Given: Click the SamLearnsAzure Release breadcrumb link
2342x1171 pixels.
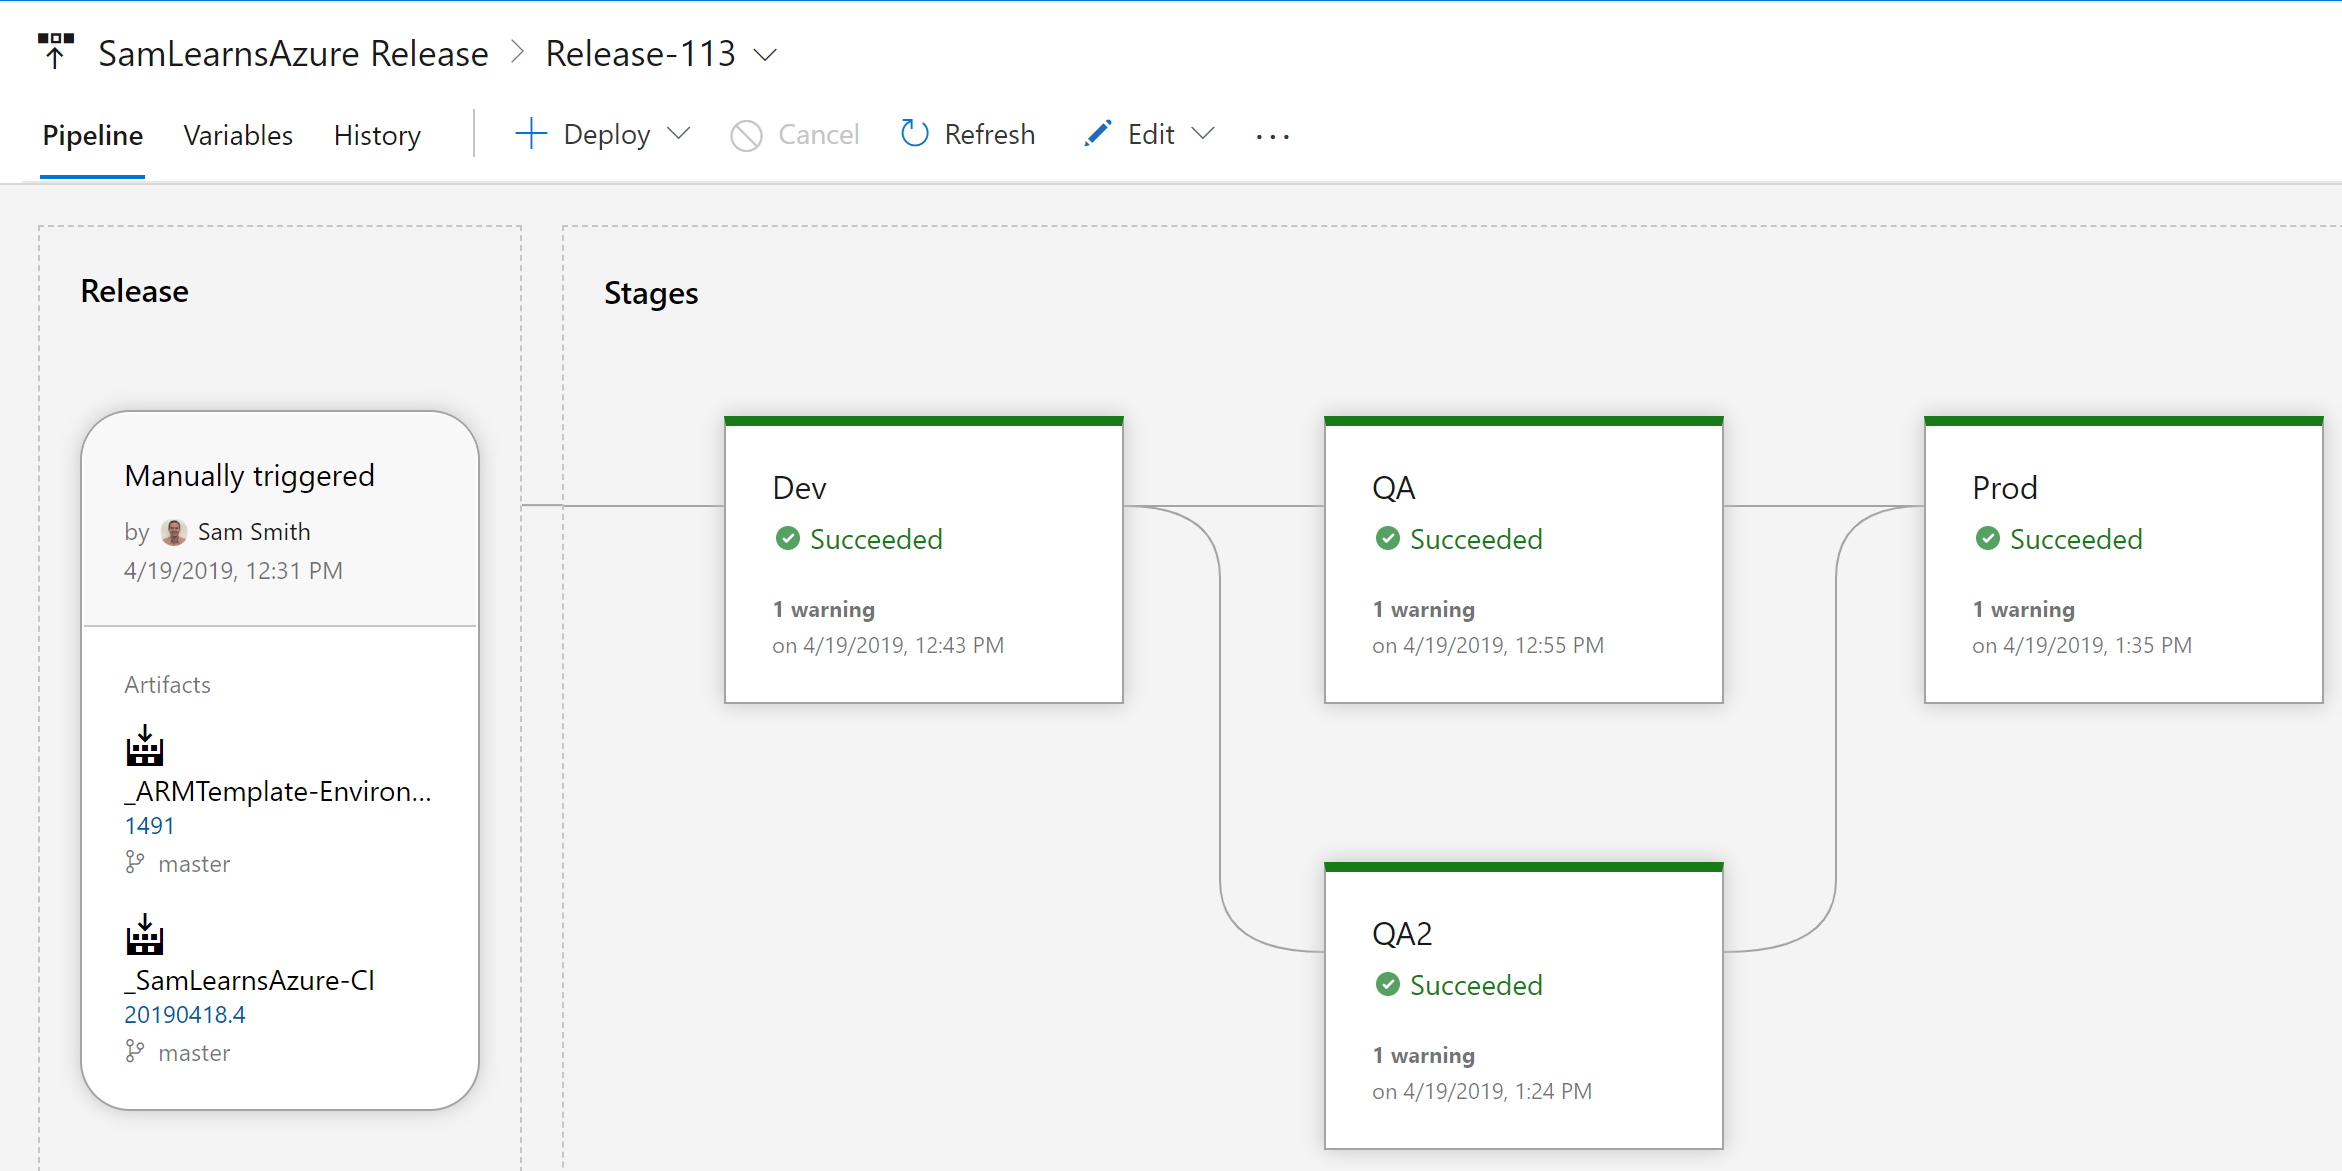Looking at the screenshot, I should [x=293, y=54].
